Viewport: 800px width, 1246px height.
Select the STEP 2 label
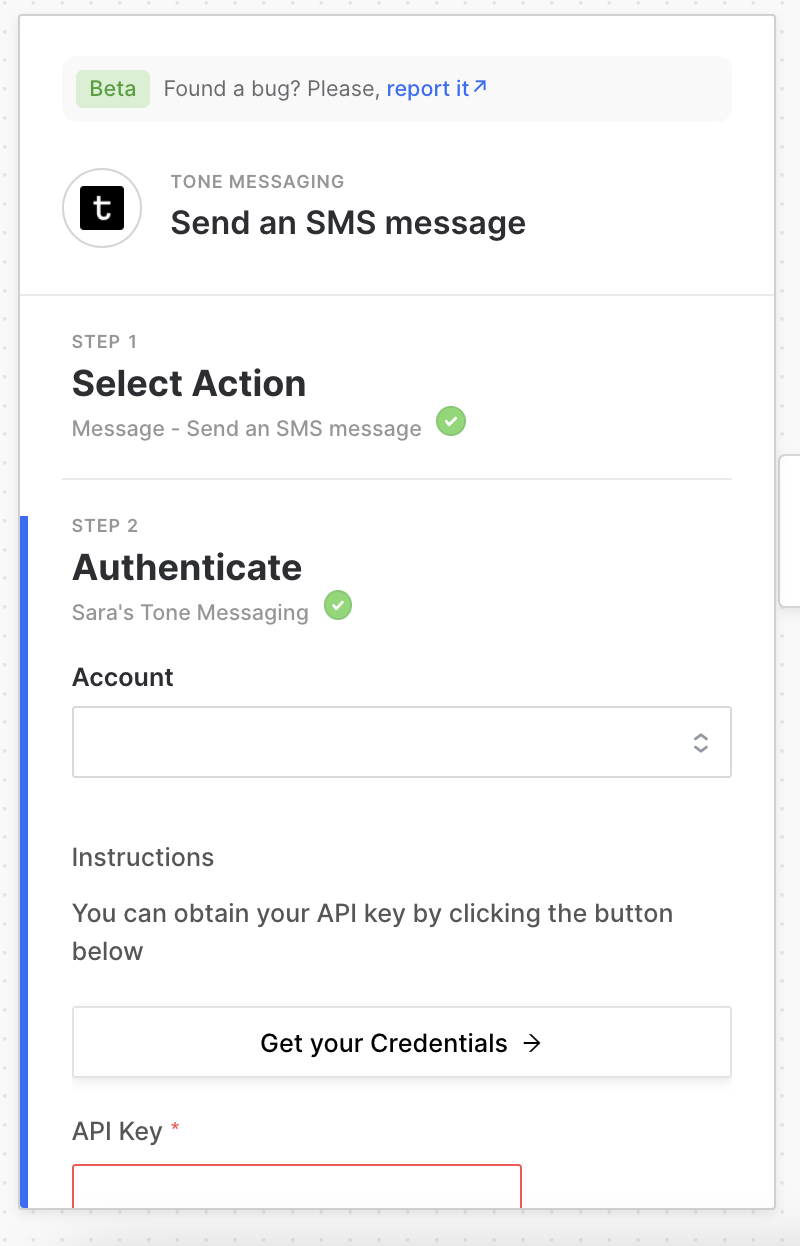tap(105, 526)
